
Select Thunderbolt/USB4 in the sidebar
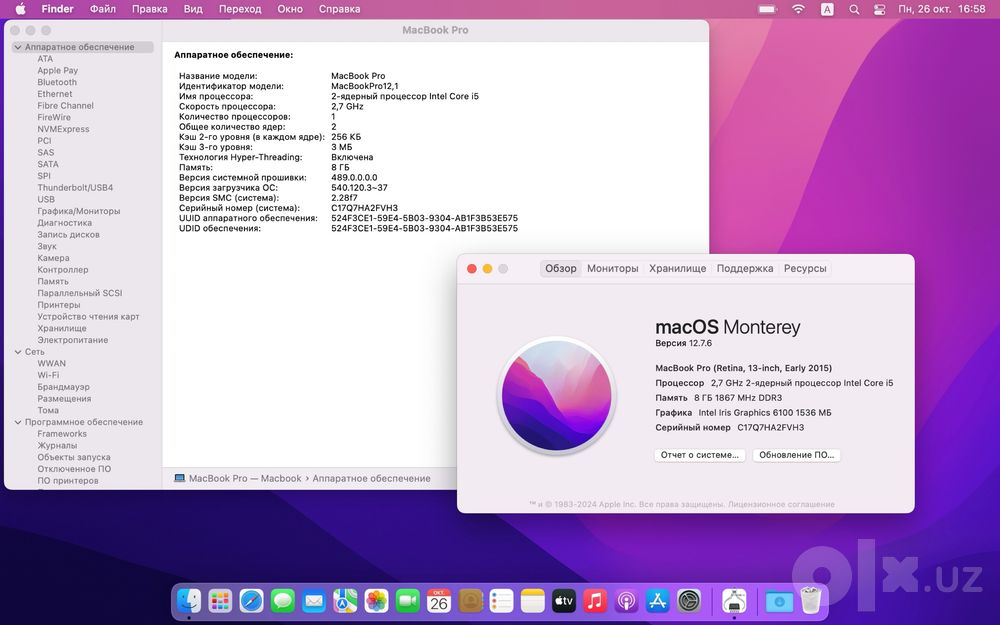[75, 188]
